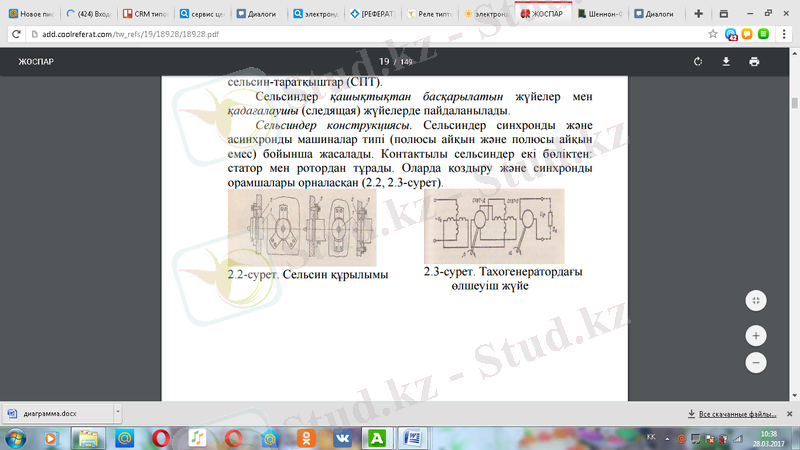The image size is (800, 450).
Task: Reload the current page
Action: 15,33
